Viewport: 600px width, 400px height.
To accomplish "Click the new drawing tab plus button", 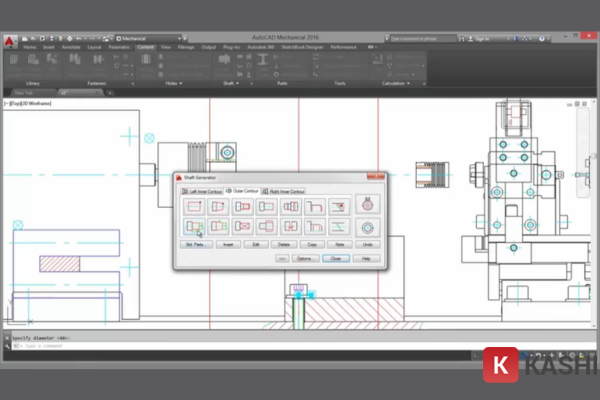I will click(x=110, y=93).
